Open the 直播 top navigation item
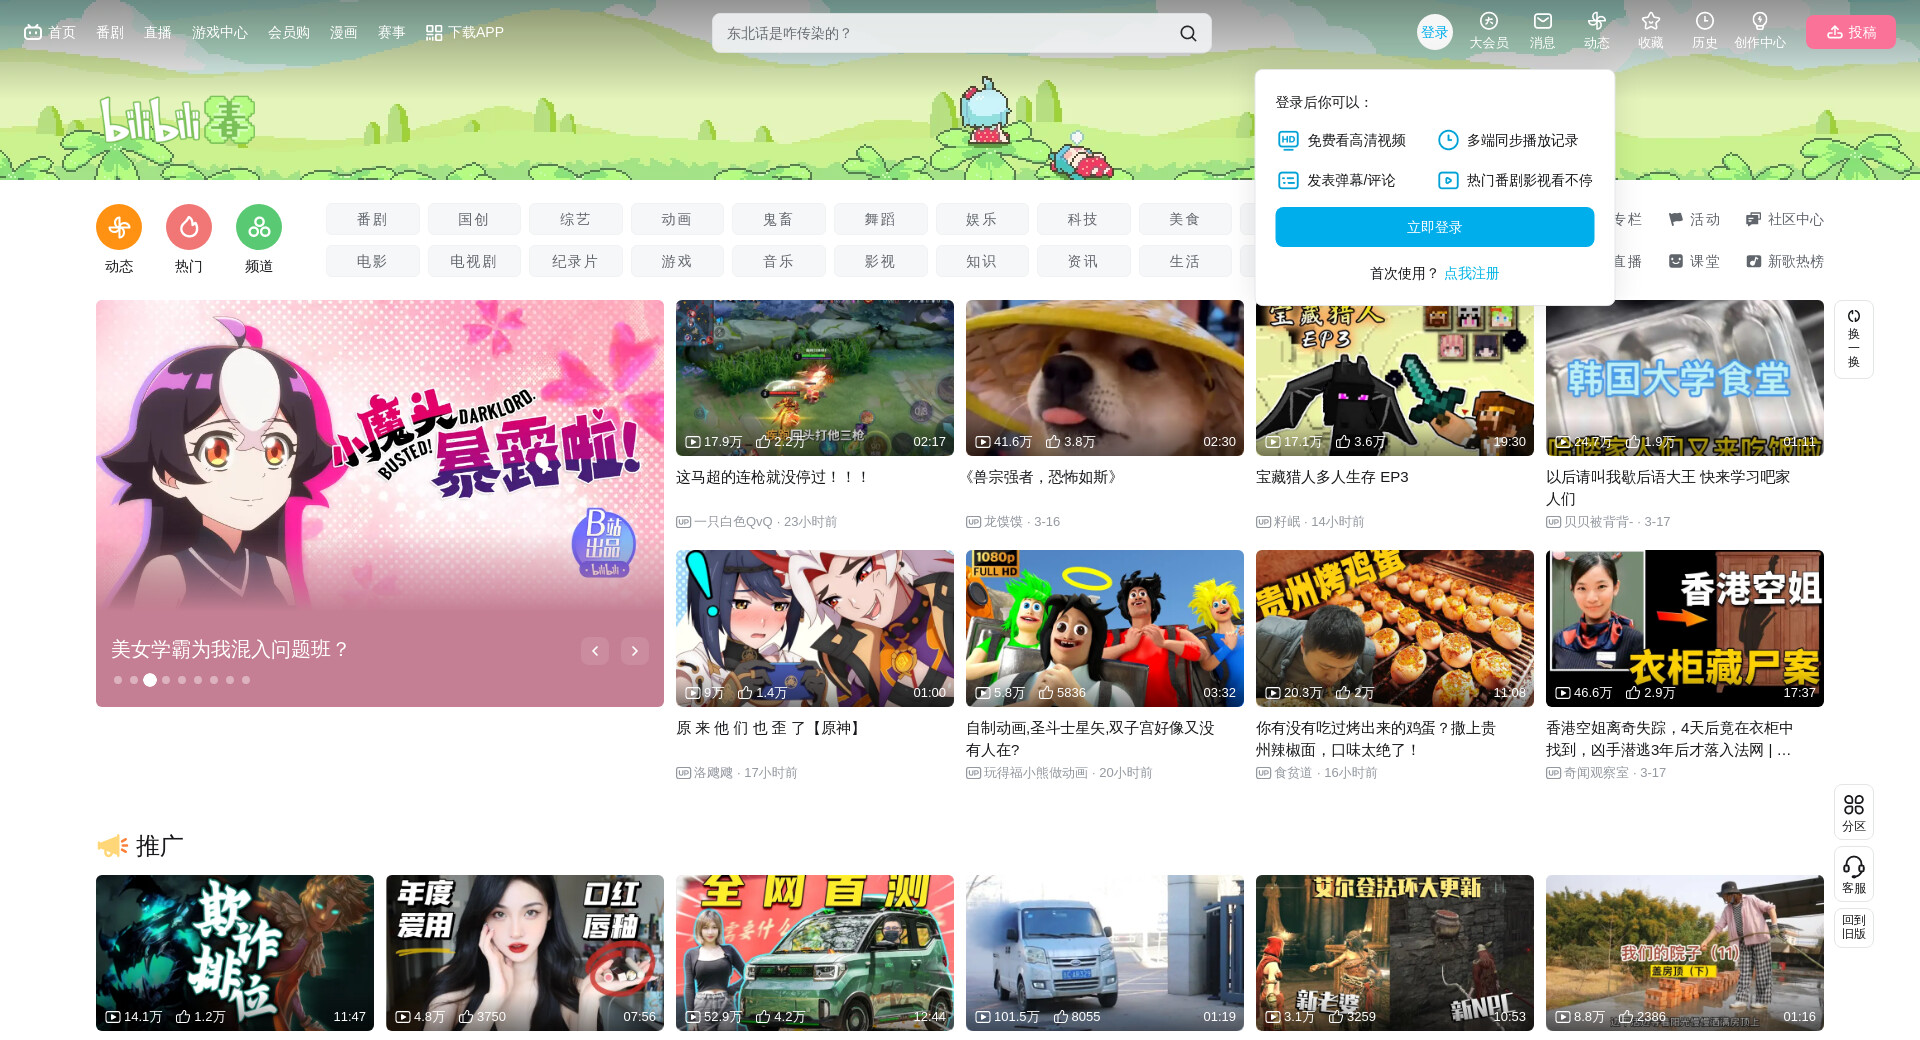 (x=158, y=32)
